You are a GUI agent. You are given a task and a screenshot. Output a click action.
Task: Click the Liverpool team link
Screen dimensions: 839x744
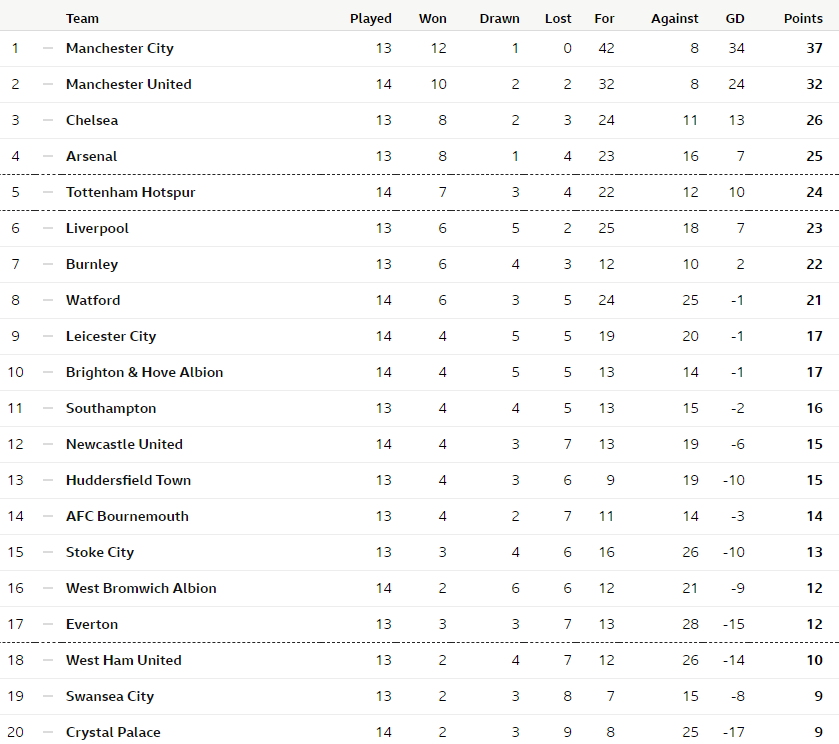tap(97, 228)
